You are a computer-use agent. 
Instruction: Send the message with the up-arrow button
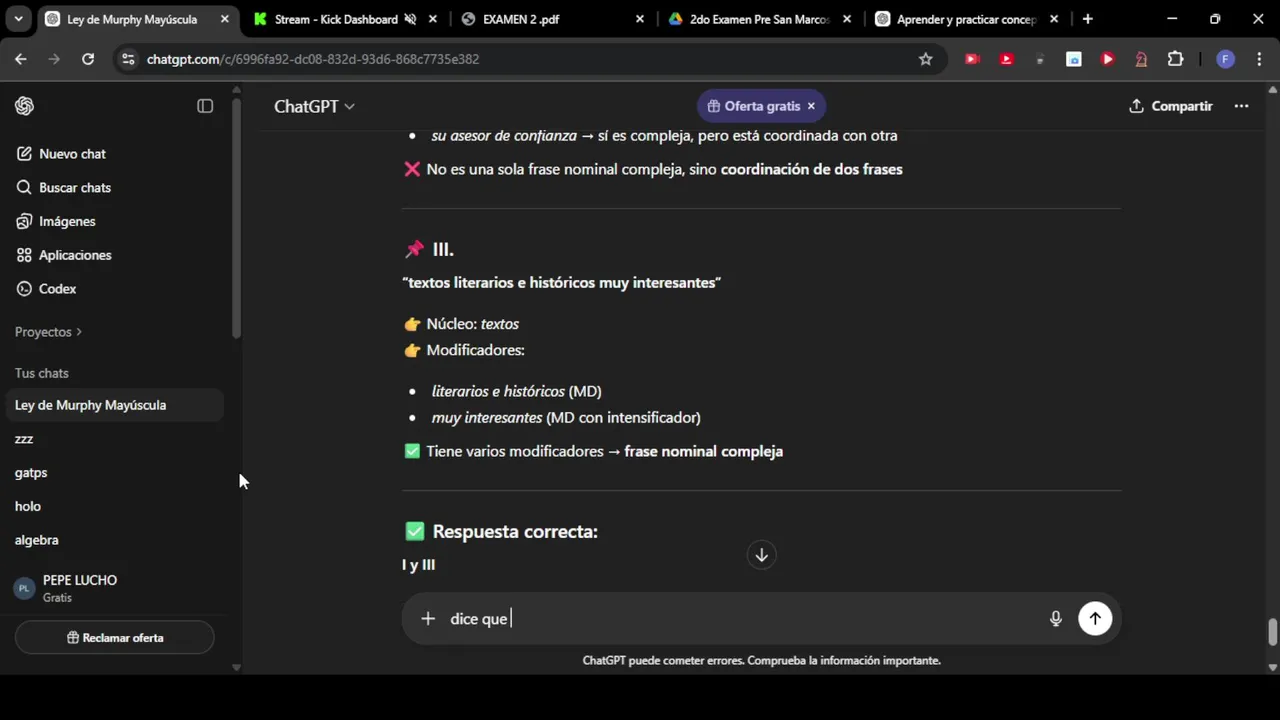(x=1095, y=619)
